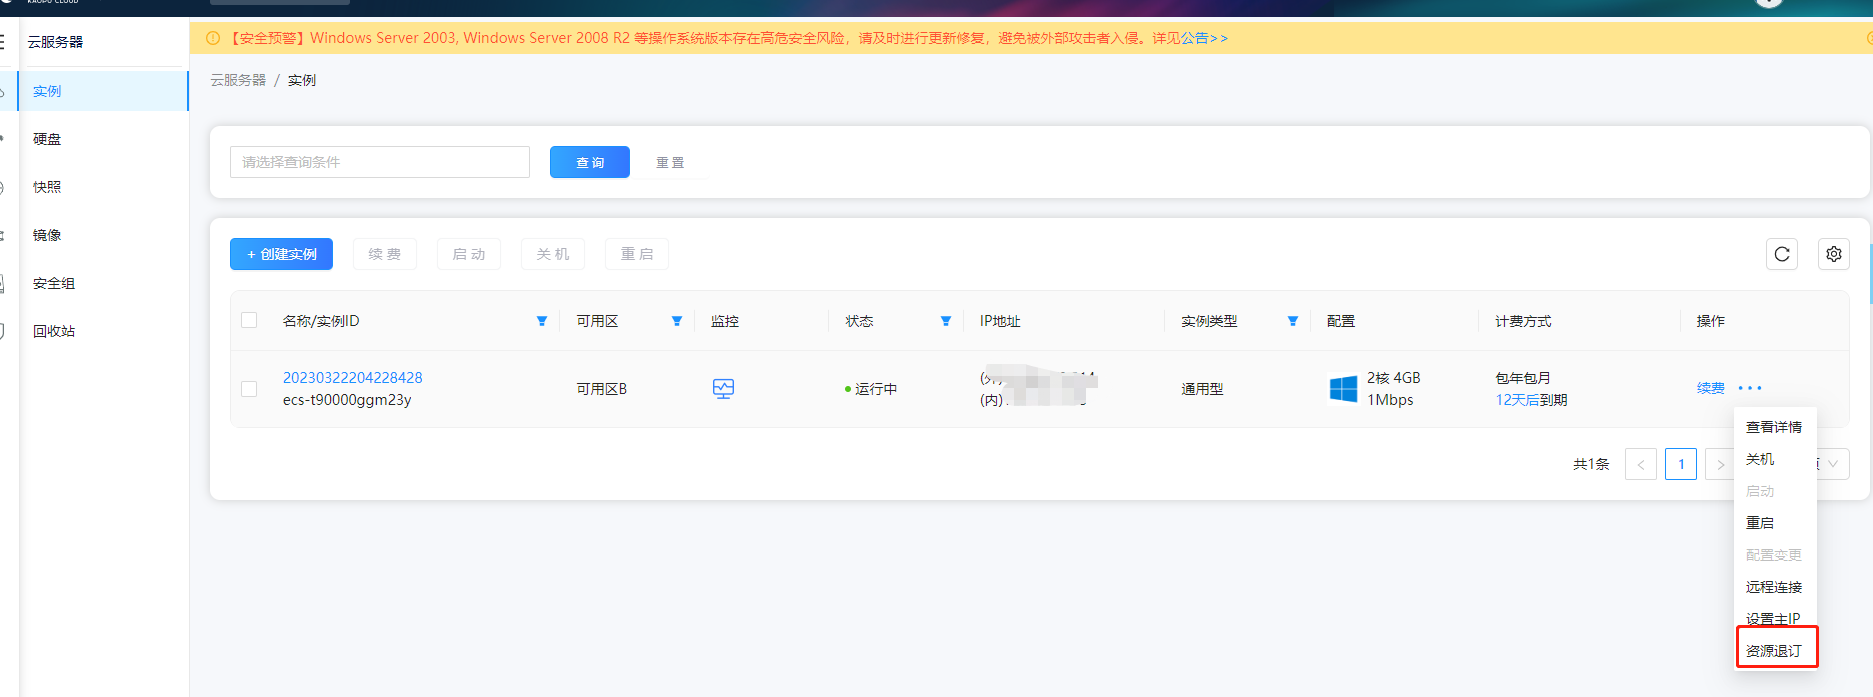
Task: Click the 启动 toolbar button
Action: (469, 254)
